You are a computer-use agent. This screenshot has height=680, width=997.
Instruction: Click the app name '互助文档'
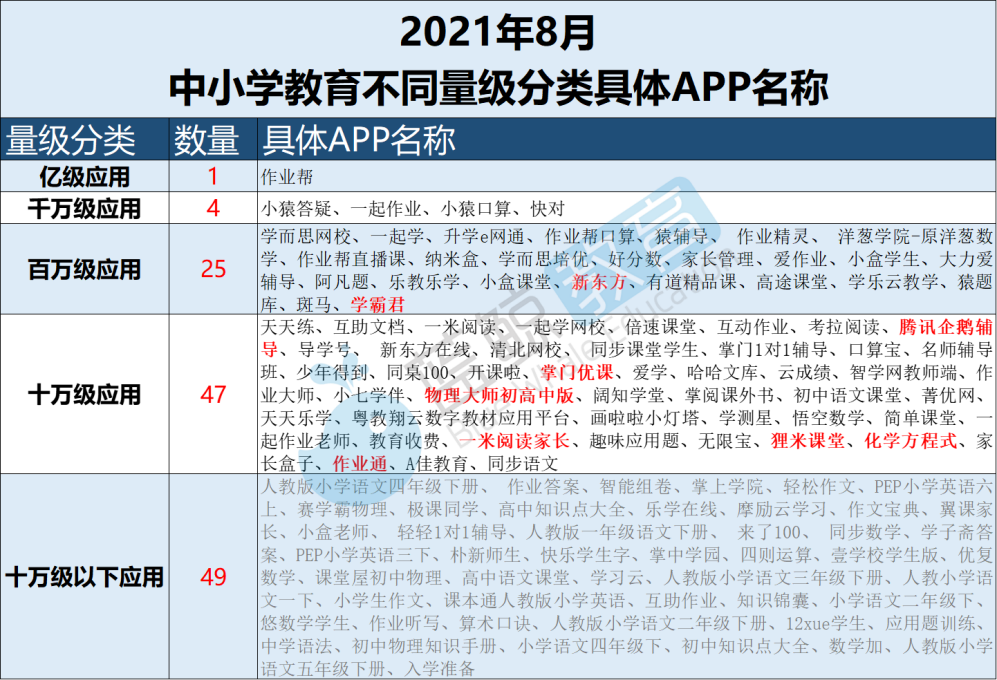tap(370, 327)
